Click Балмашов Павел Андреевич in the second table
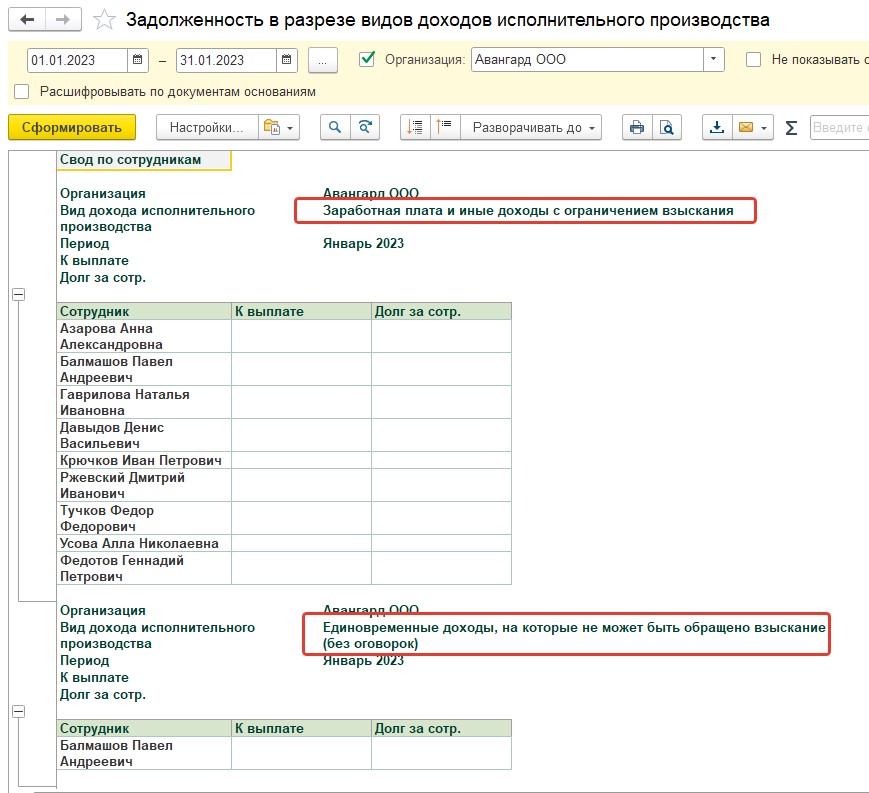 (x=144, y=753)
